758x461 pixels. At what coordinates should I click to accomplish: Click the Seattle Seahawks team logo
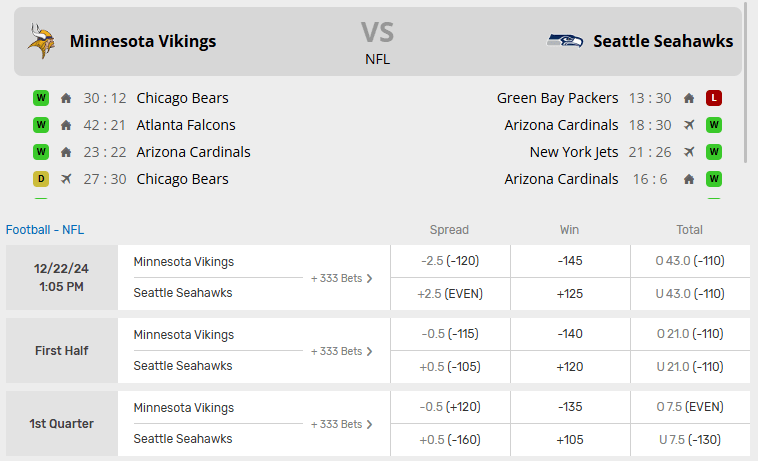565,41
